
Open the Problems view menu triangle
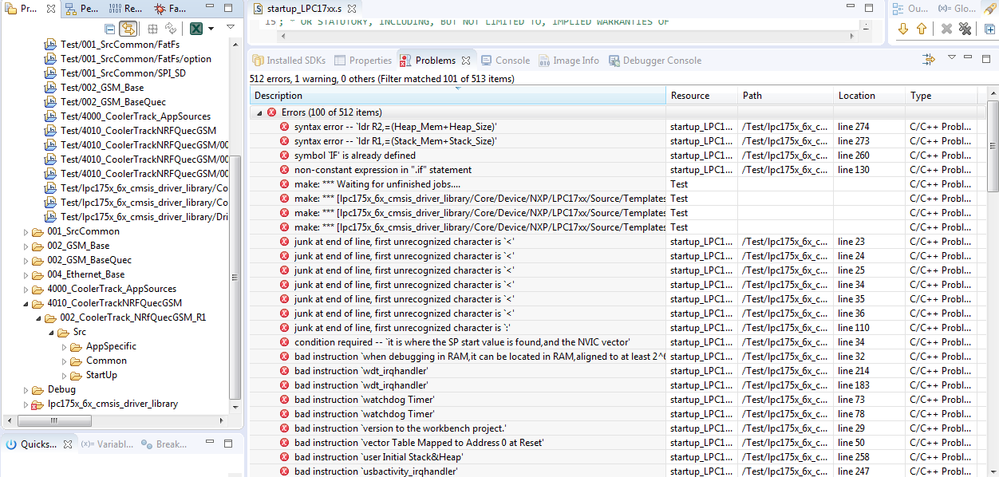tap(952, 57)
